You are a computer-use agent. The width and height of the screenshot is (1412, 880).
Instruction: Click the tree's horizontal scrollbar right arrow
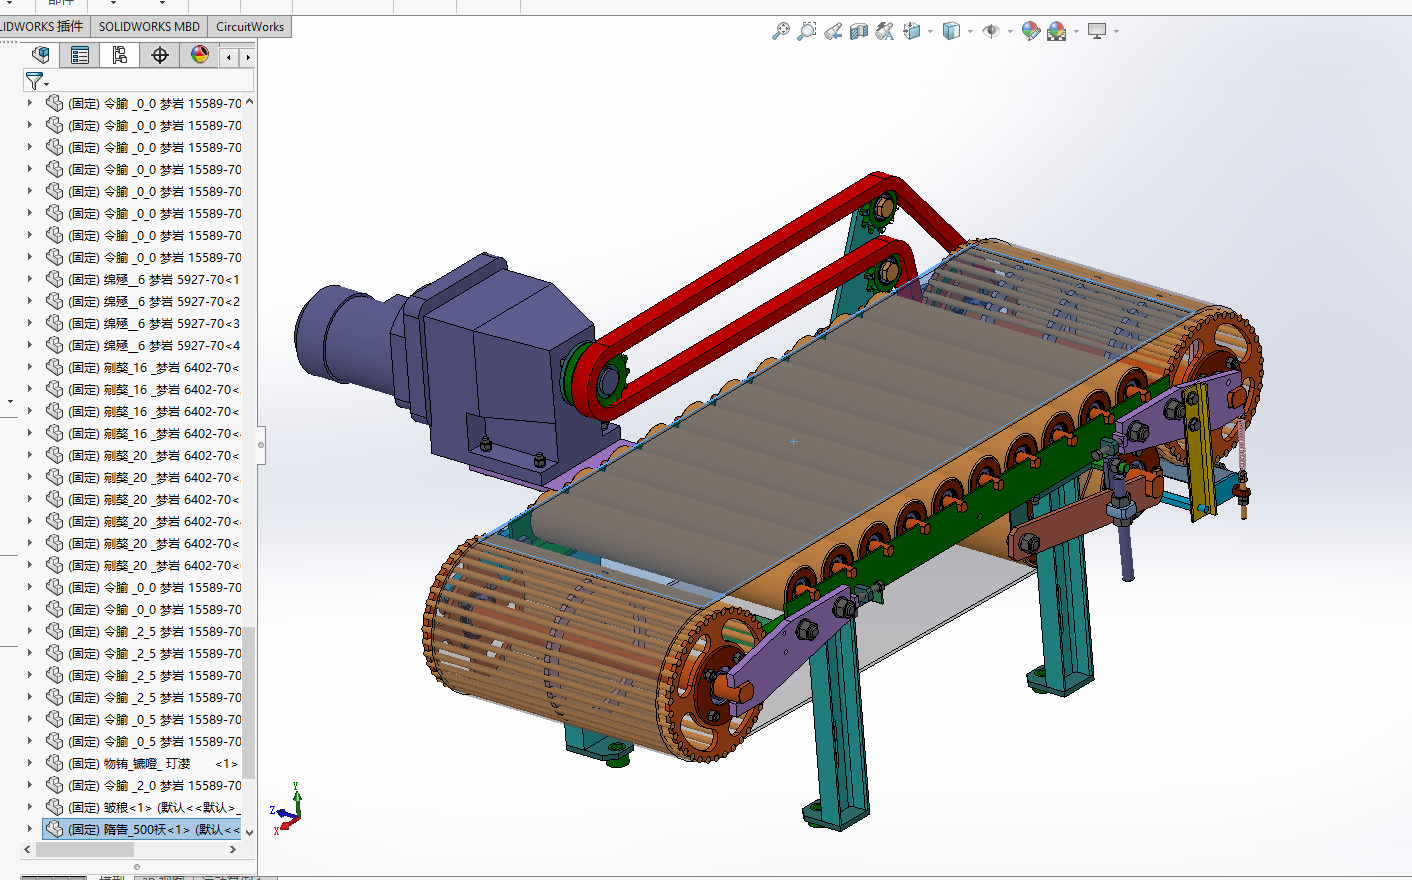coord(233,849)
